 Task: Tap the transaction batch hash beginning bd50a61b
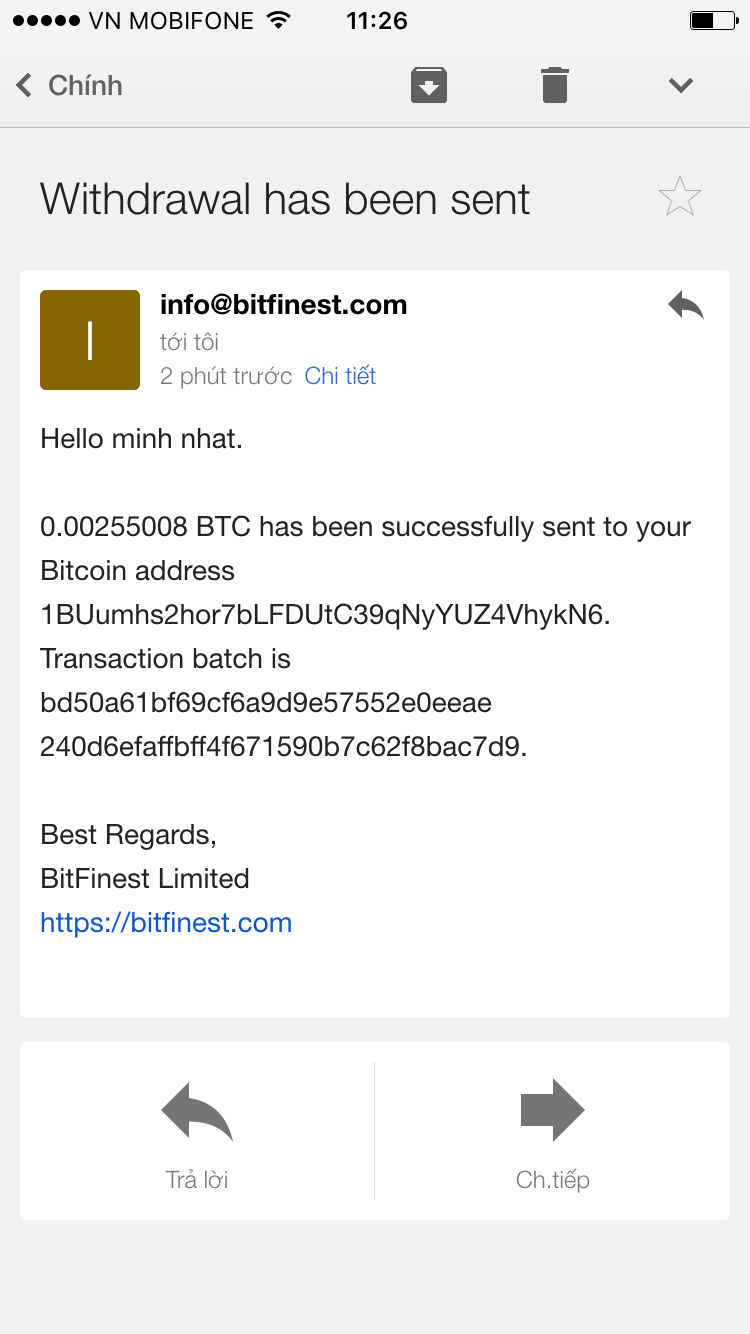coord(266,703)
